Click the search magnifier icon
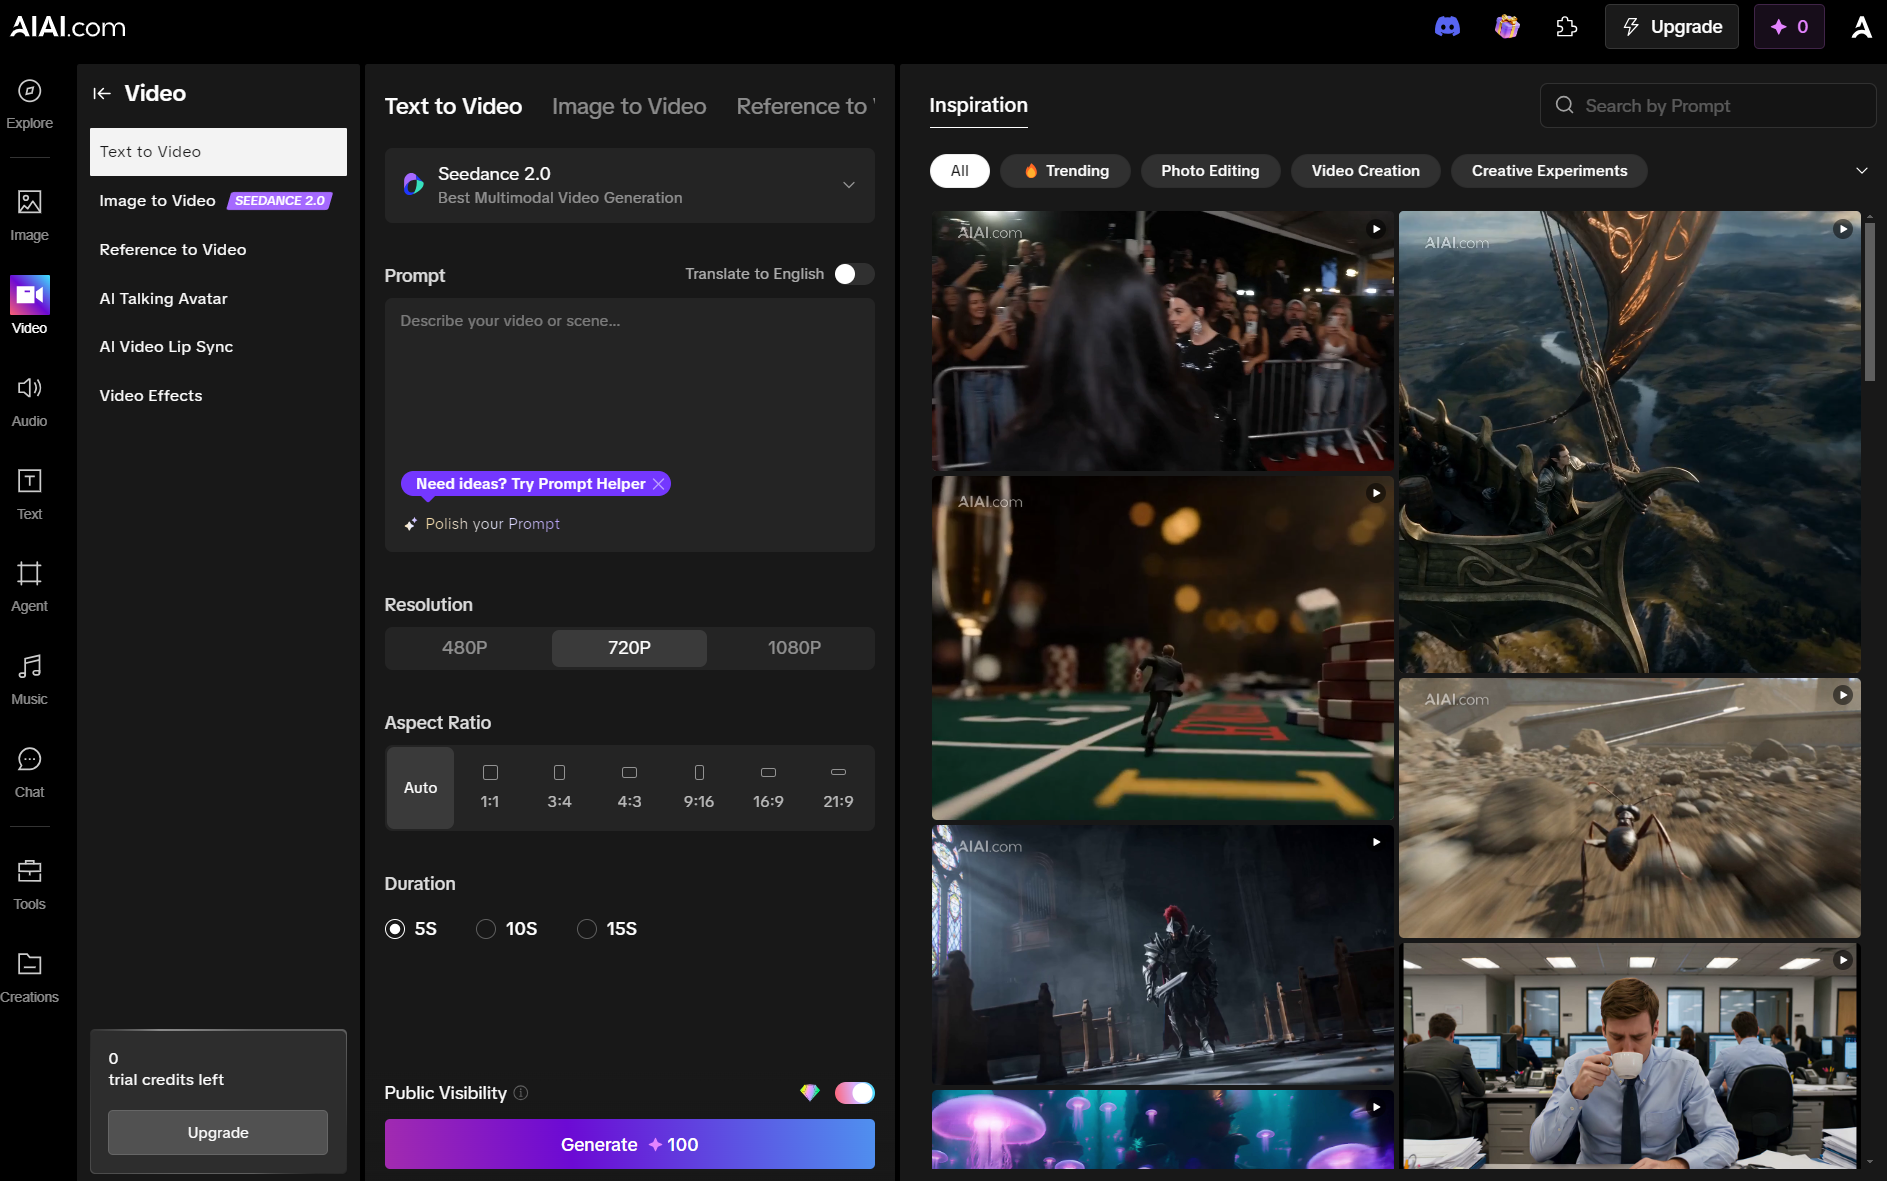 click(x=1564, y=105)
